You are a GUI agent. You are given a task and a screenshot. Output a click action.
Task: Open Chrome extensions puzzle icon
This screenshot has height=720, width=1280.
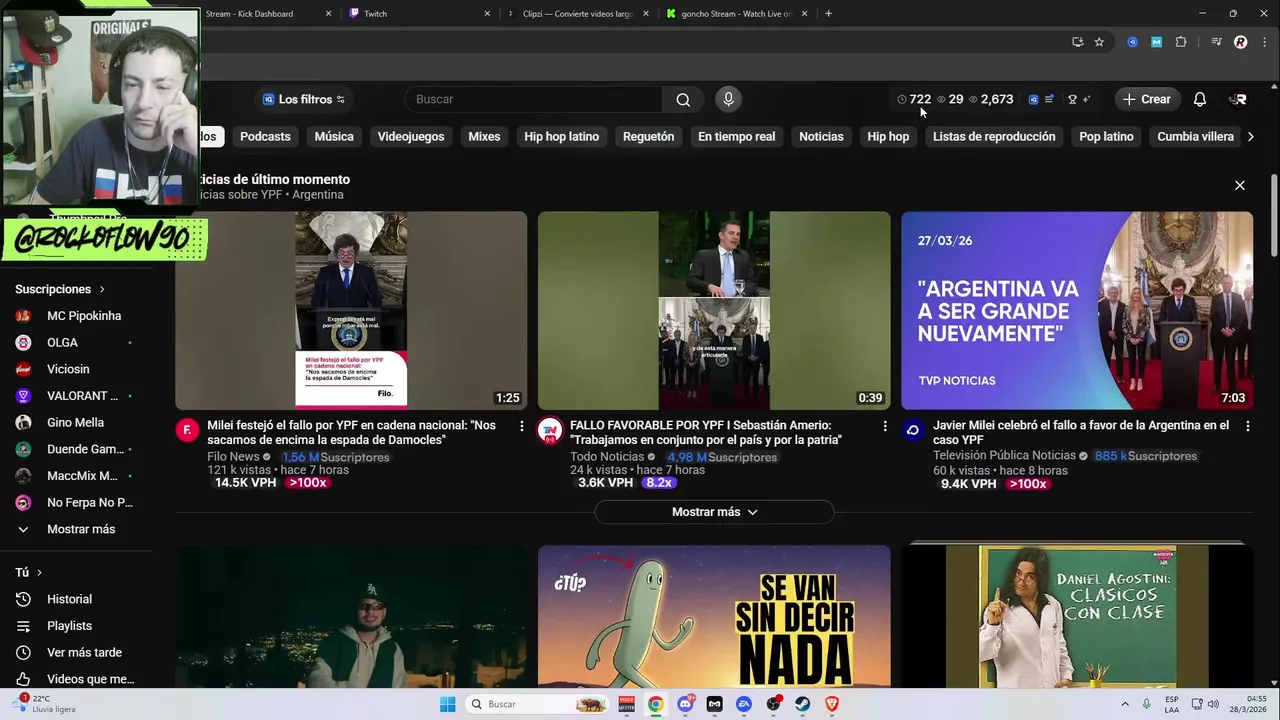click(x=1181, y=42)
